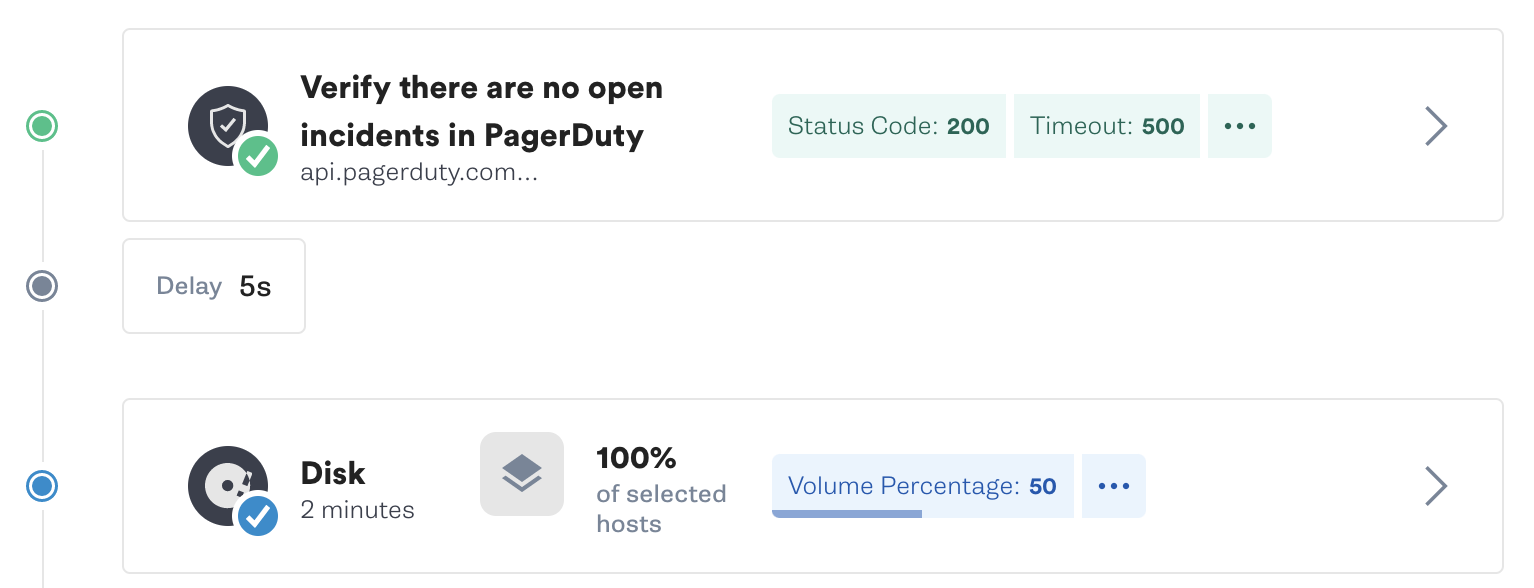This screenshot has width=1534, height=588.
Task: Click the Timeout: 500 tag
Action: click(x=1107, y=126)
